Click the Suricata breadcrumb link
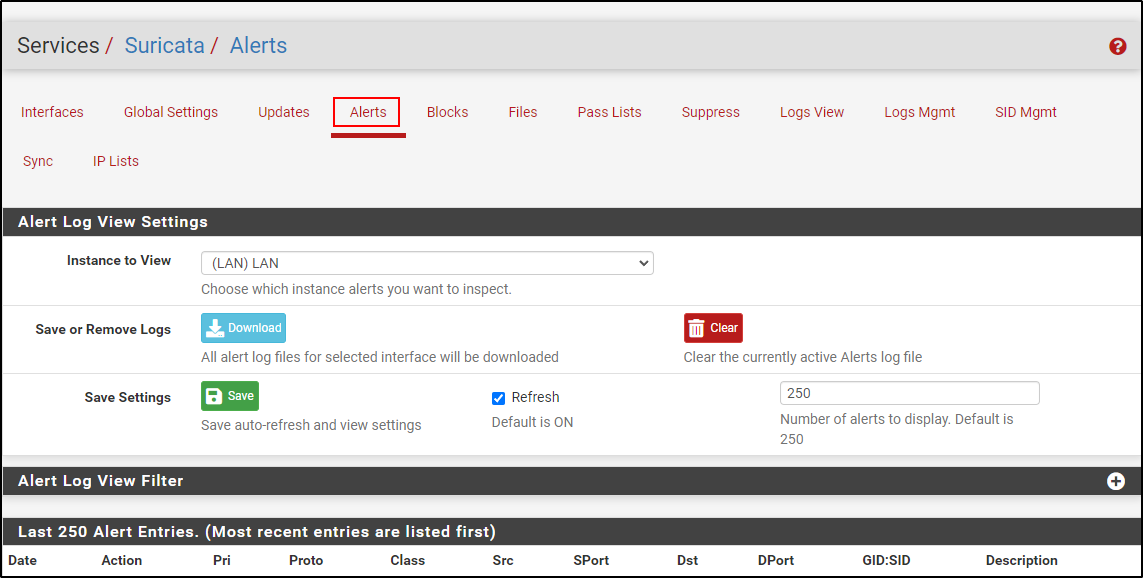Viewport: 1143px width, 578px height. pos(164,46)
